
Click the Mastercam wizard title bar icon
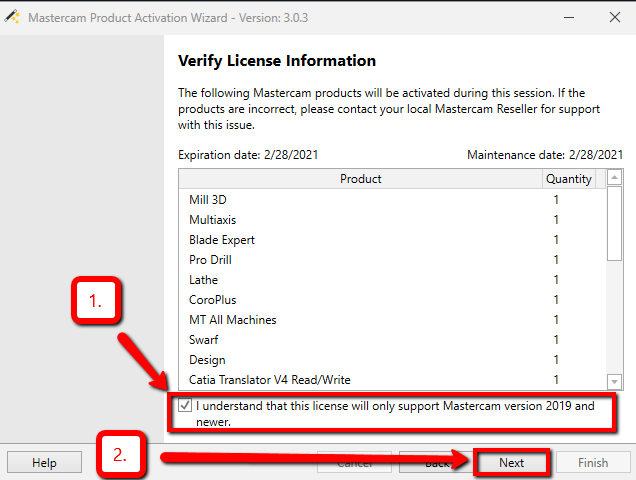(x=12, y=17)
